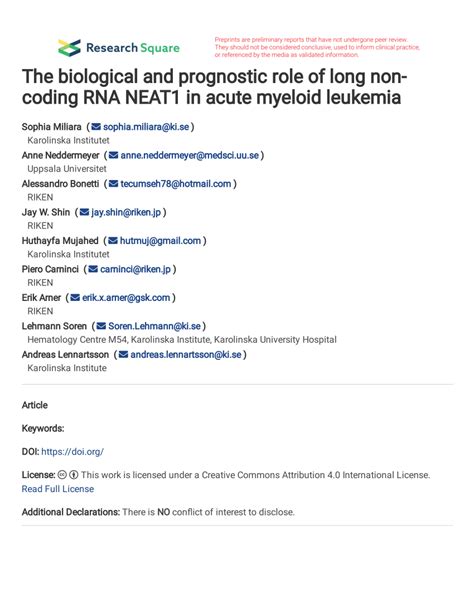Screen dimensions: 474x613
Task: Click envelope icon beside Piero Carninci
Action: [93, 269]
